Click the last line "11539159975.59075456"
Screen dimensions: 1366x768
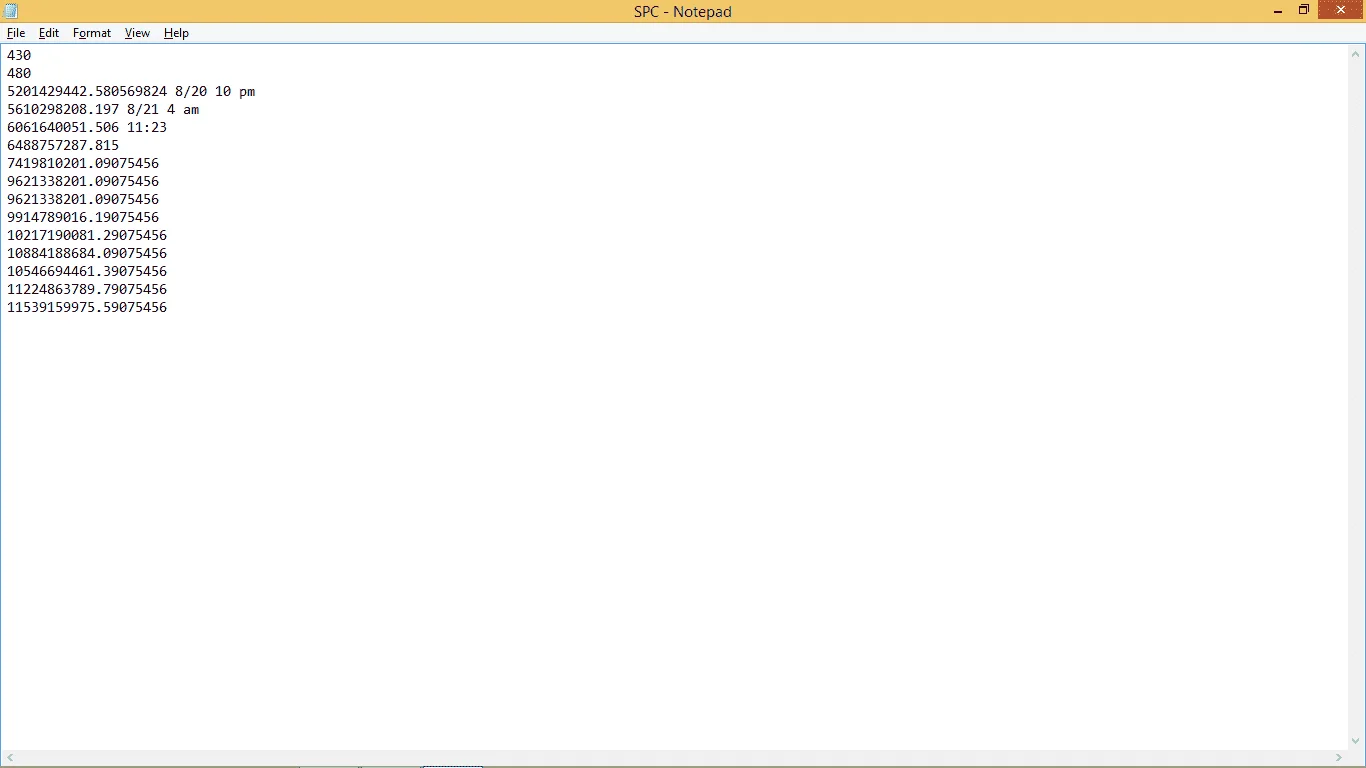pos(87,307)
